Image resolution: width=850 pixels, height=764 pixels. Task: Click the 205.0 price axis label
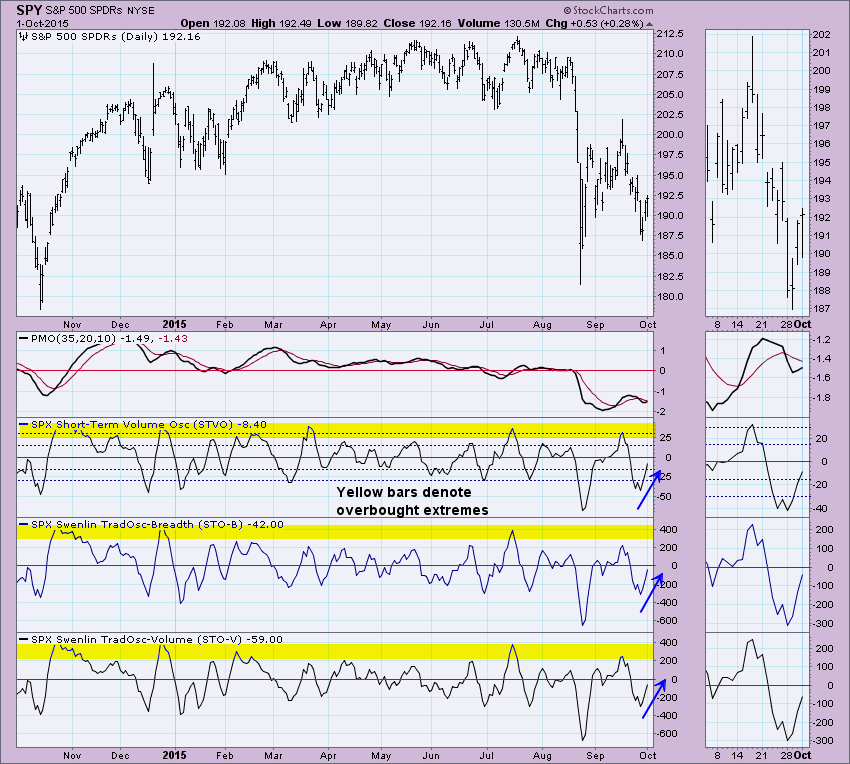(670, 94)
